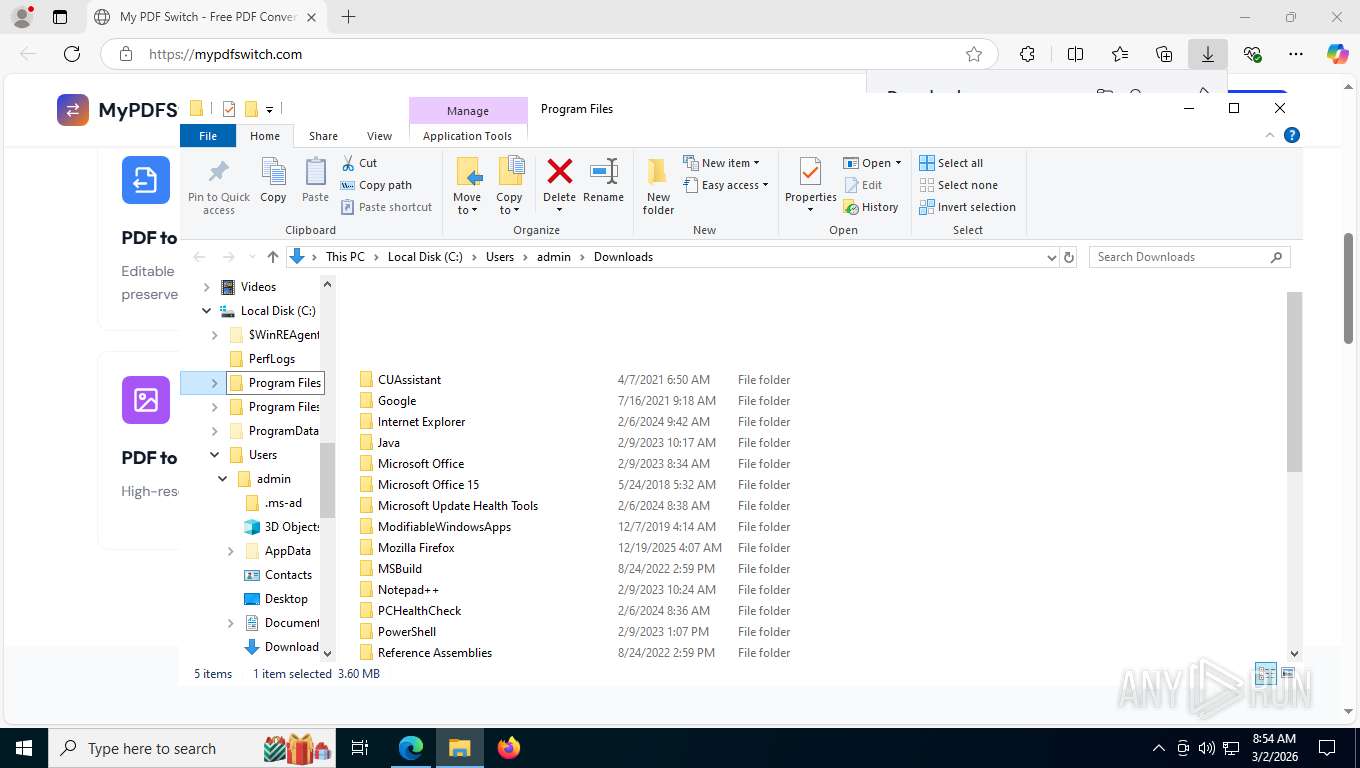Expand the ProgramData tree node
Viewport: 1360px width, 768px height.
click(215, 431)
